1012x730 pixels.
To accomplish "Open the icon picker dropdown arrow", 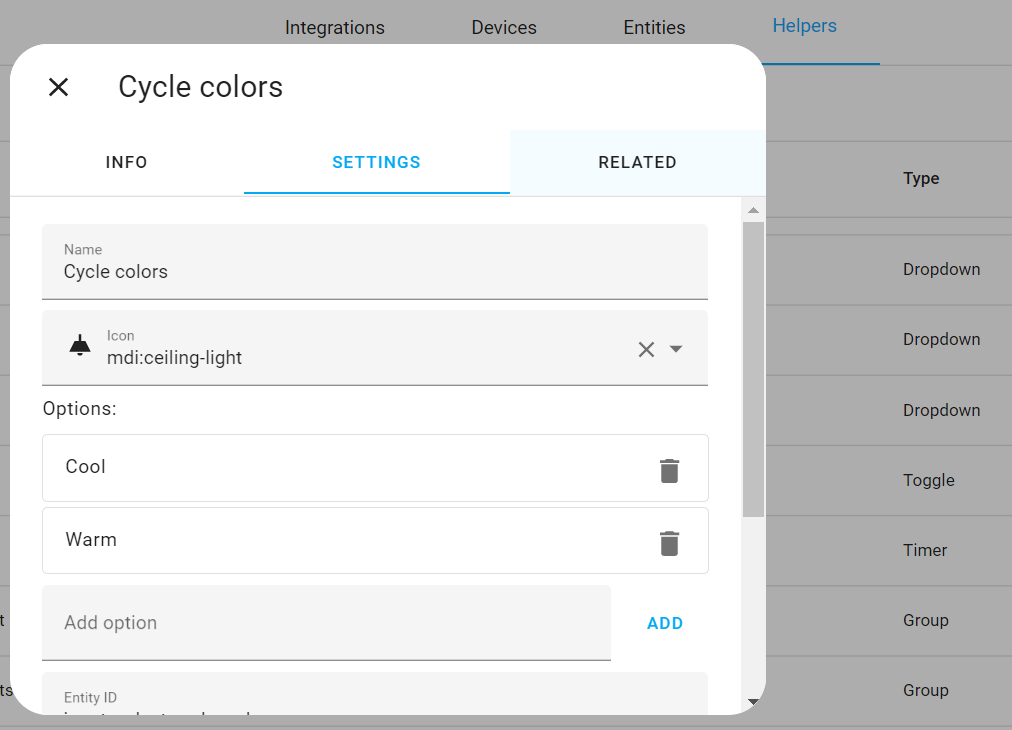I will tap(677, 348).
